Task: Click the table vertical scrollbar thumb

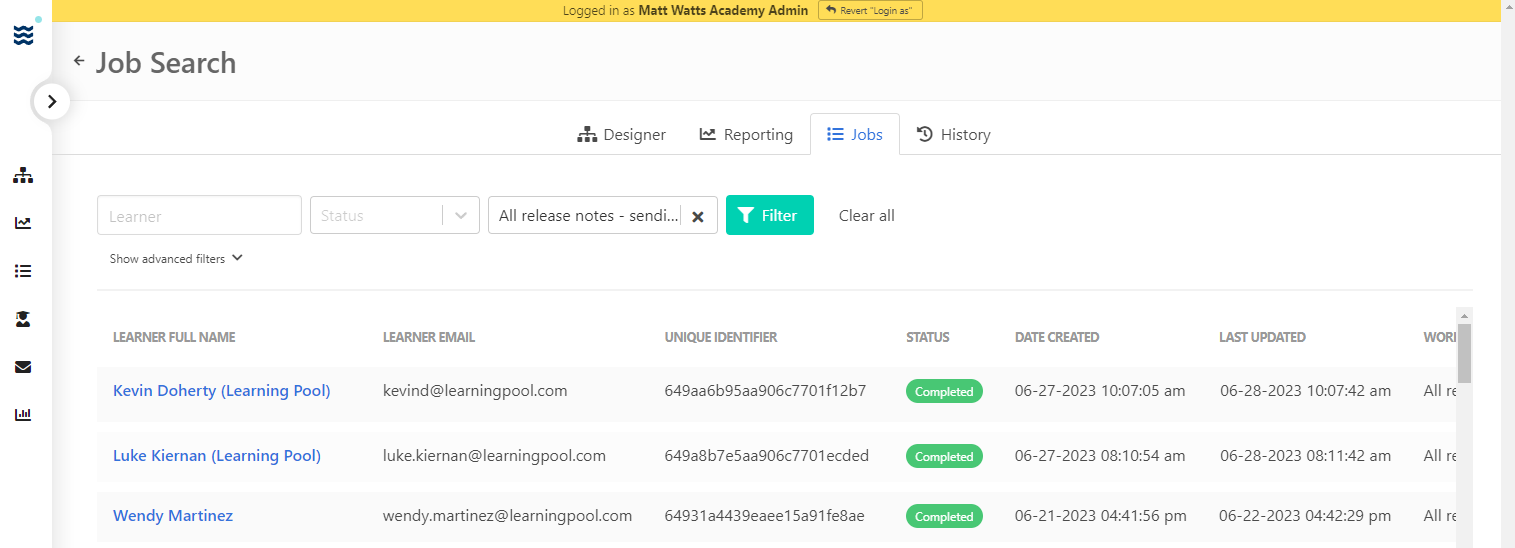Action: [x=1464, y=353]
